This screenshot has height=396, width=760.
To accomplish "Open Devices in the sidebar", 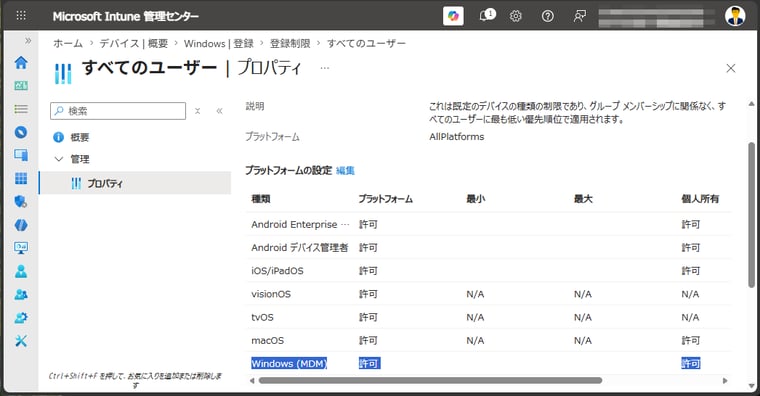I will tap(21, 155).
